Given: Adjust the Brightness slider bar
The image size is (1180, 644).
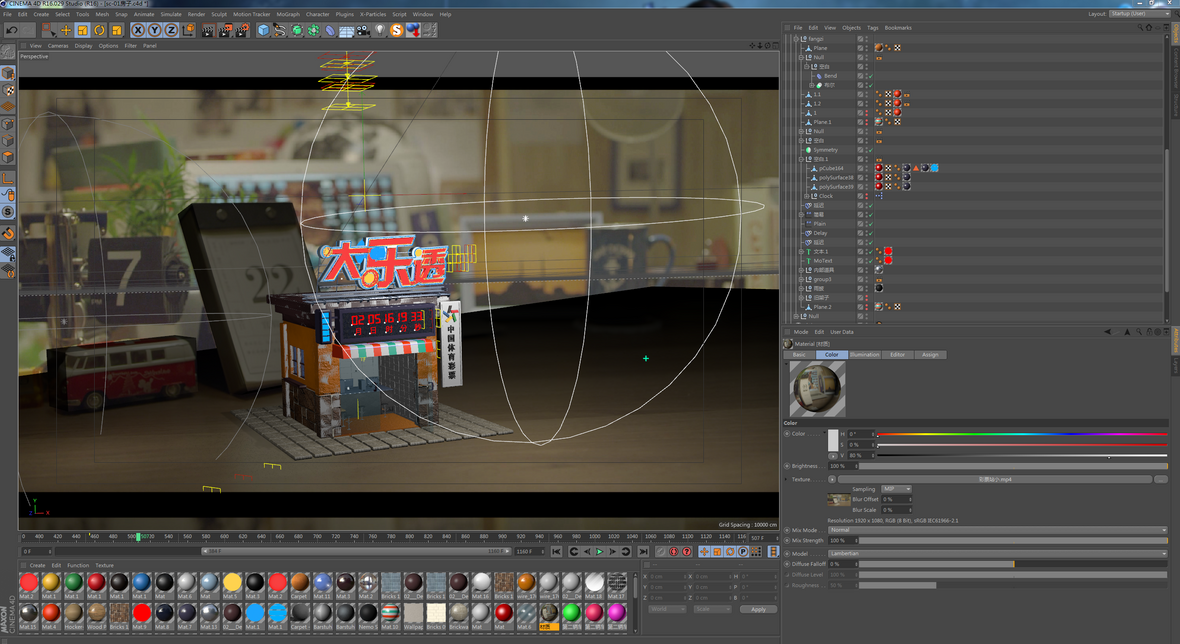Looking at the screenshot, I should (x=1012, y=466).
